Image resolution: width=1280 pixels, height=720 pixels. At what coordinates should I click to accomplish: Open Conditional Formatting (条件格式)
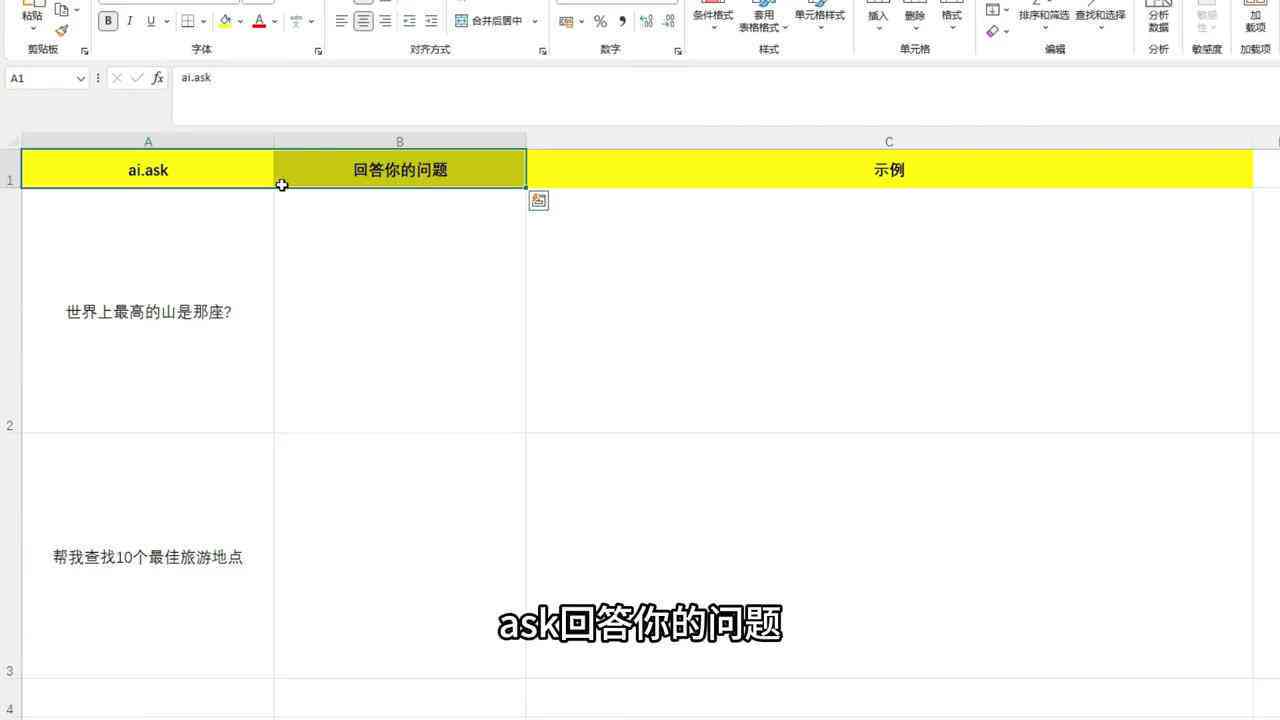[x=713, y=16]
